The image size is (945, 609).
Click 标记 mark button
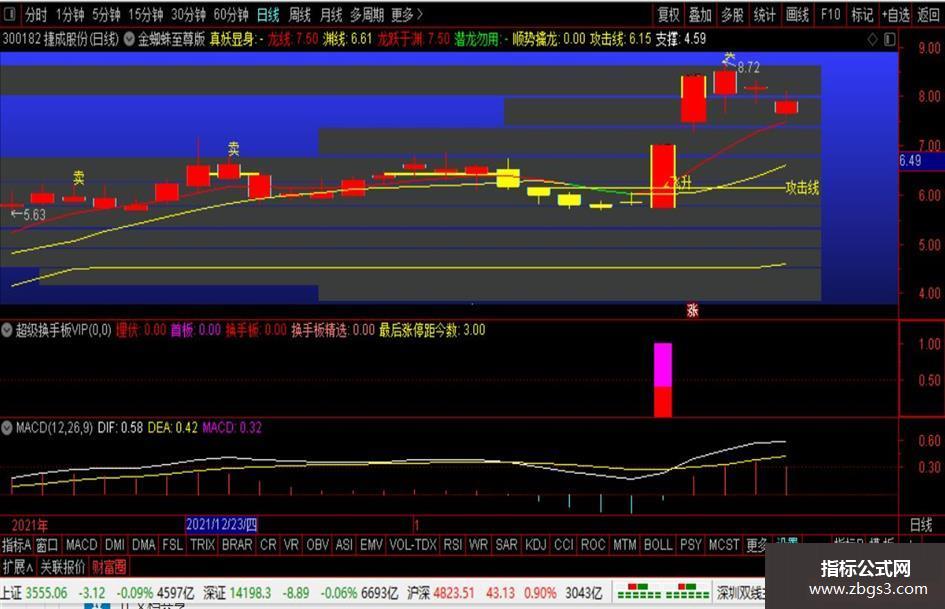click(x=862, y=14)
